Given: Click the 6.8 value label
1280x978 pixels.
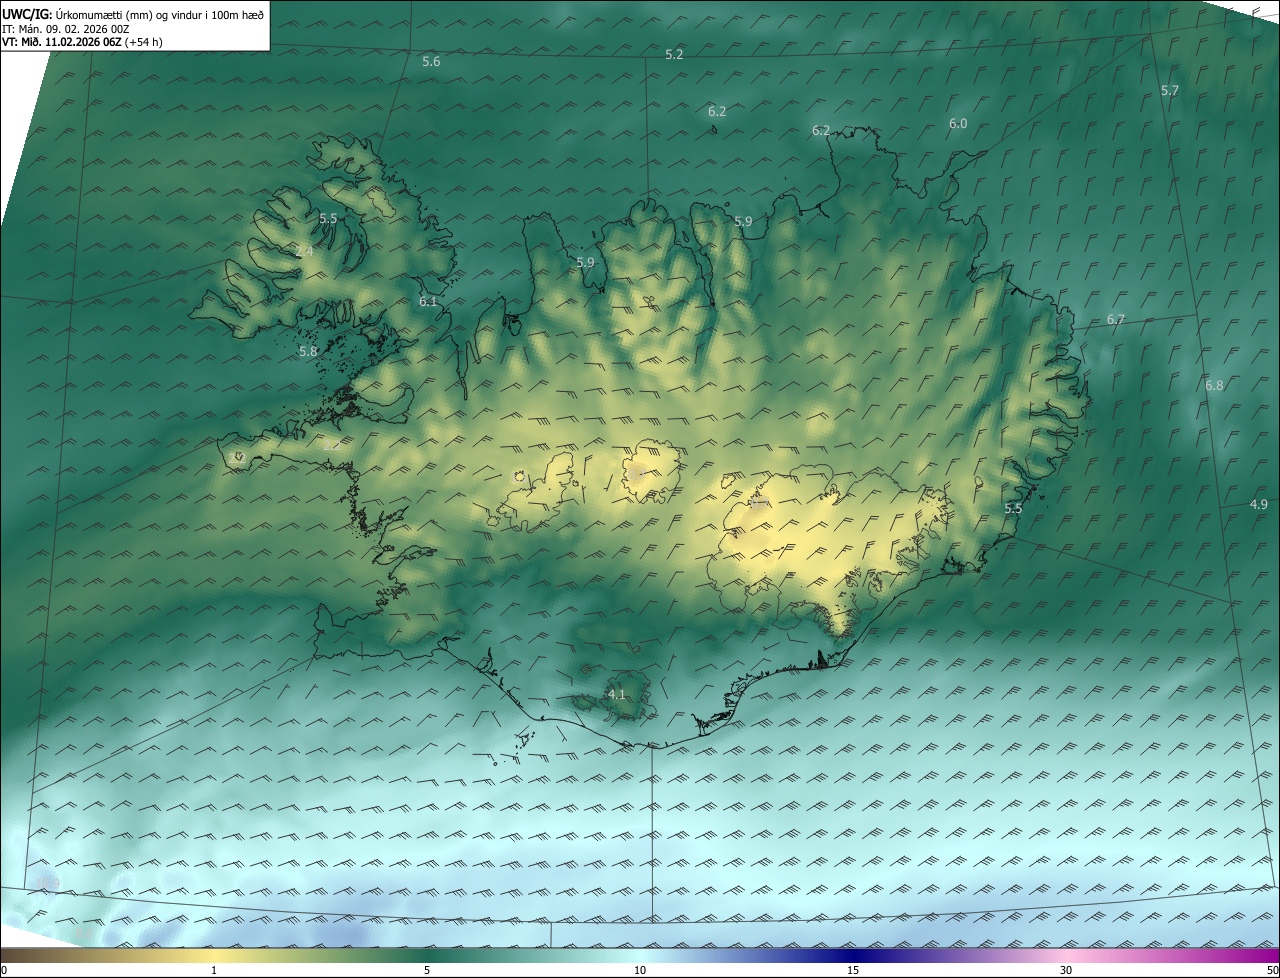Looking at the screenshot, I should tap(1214, 386).
